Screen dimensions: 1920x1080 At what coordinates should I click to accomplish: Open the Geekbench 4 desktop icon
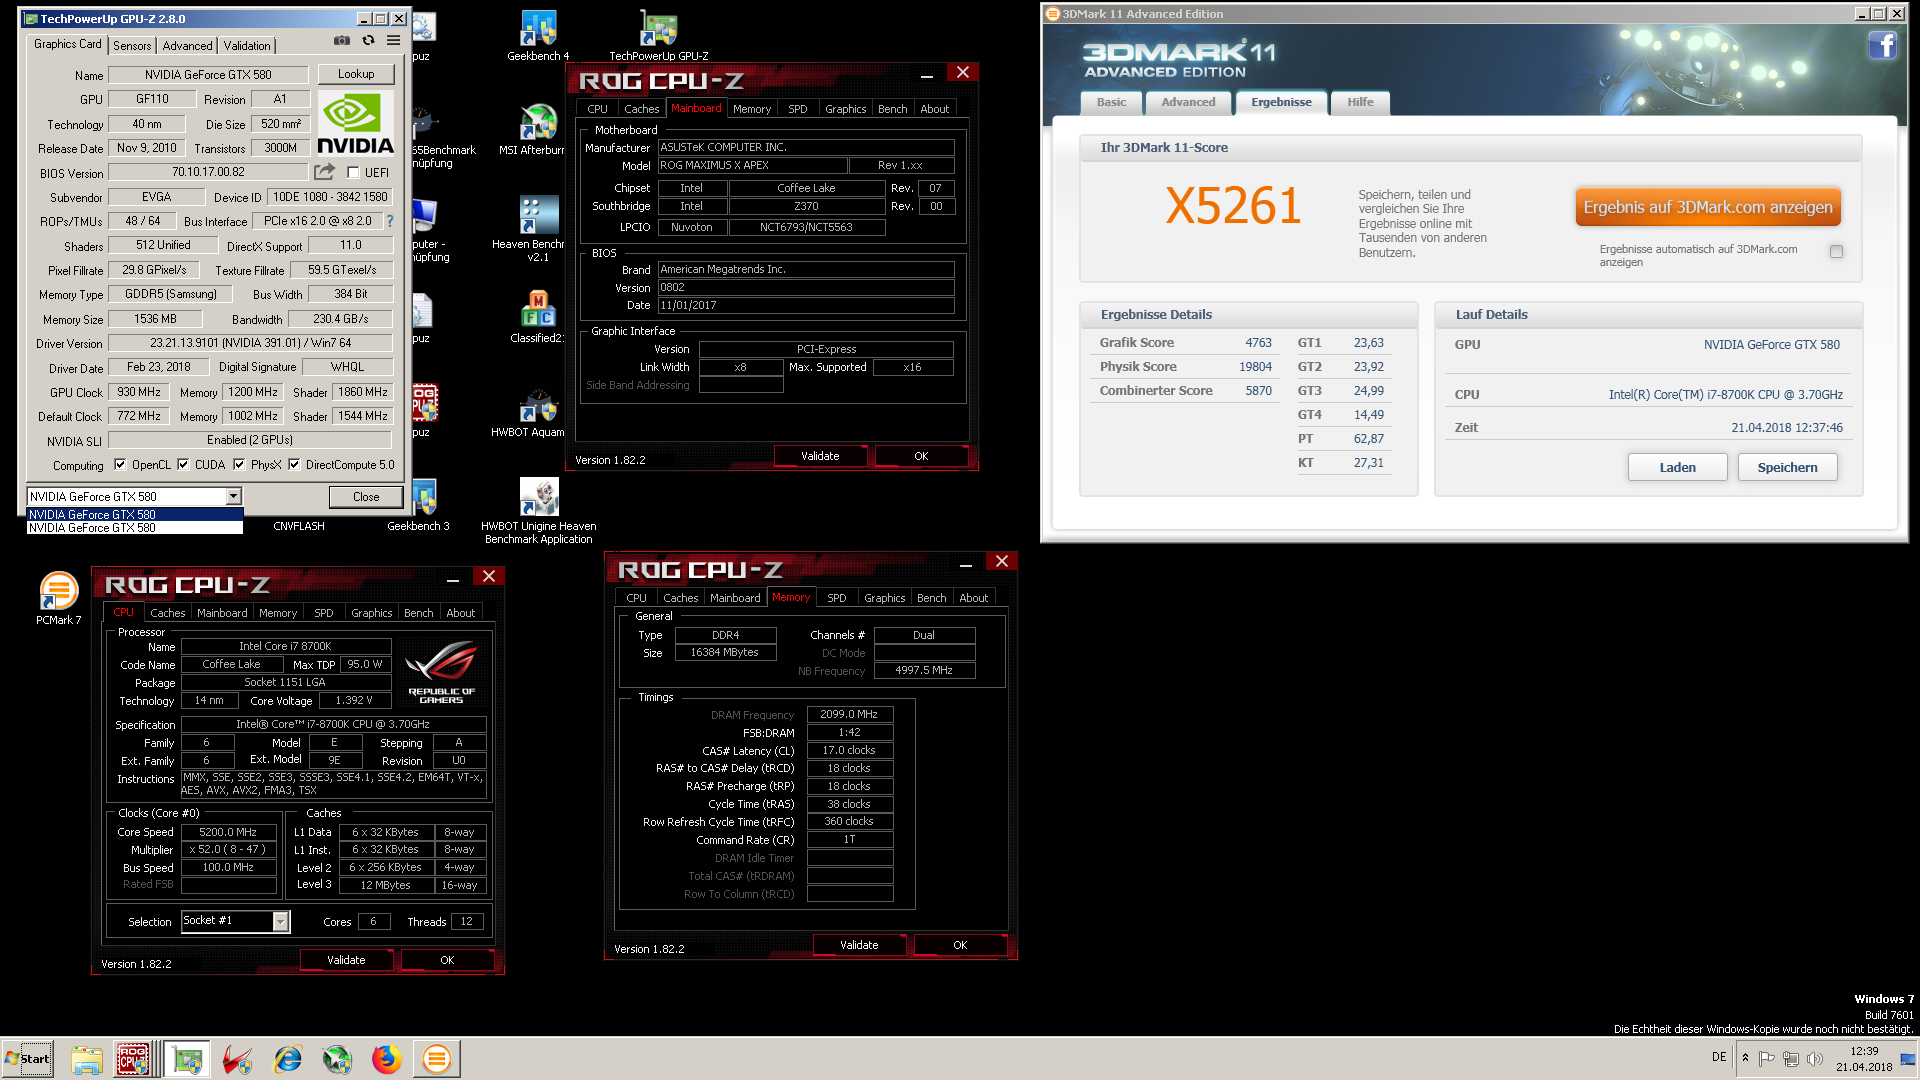[538, 36]
